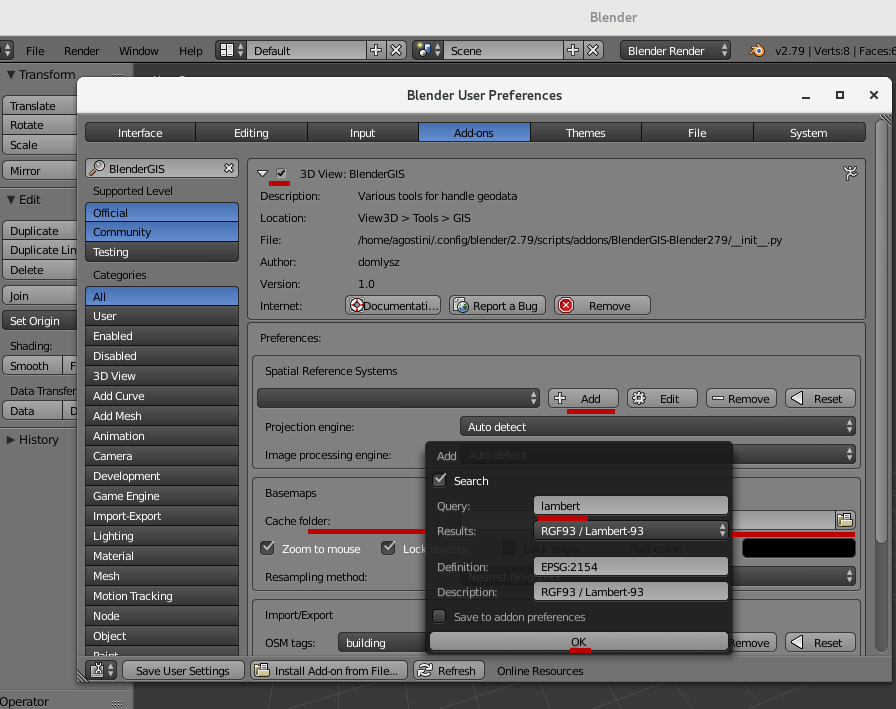Refresh the add-ons list
The width and height of the screenshot is (896, 709).
click(449, 670)
